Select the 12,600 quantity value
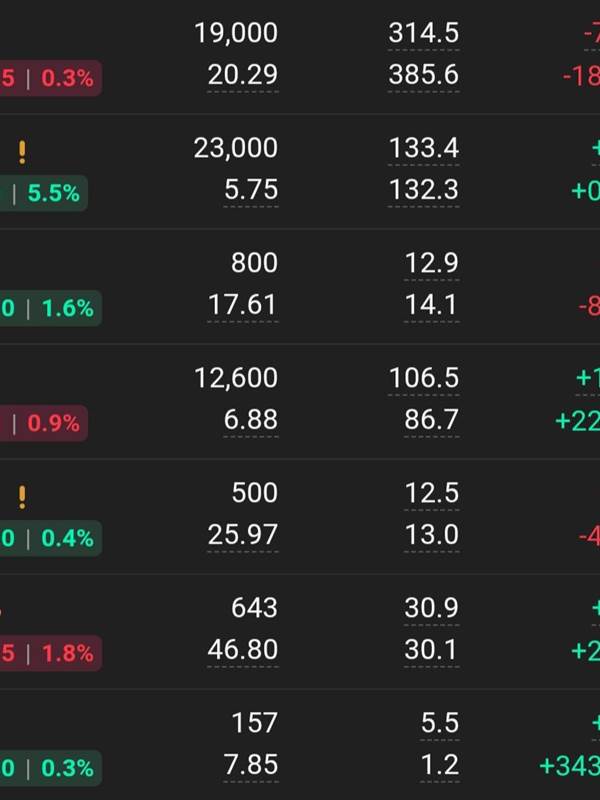This screenshot has width=600, height=800. [236, 378]
